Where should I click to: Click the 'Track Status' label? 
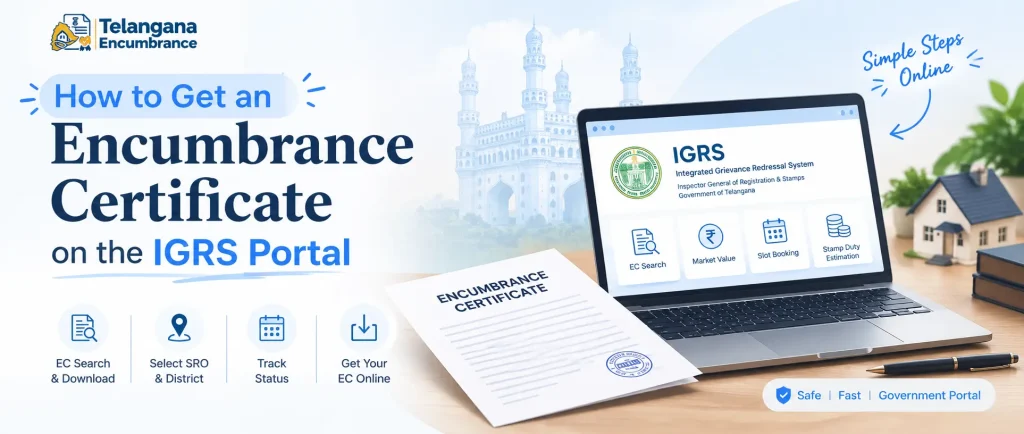click(x=272, y=371)
